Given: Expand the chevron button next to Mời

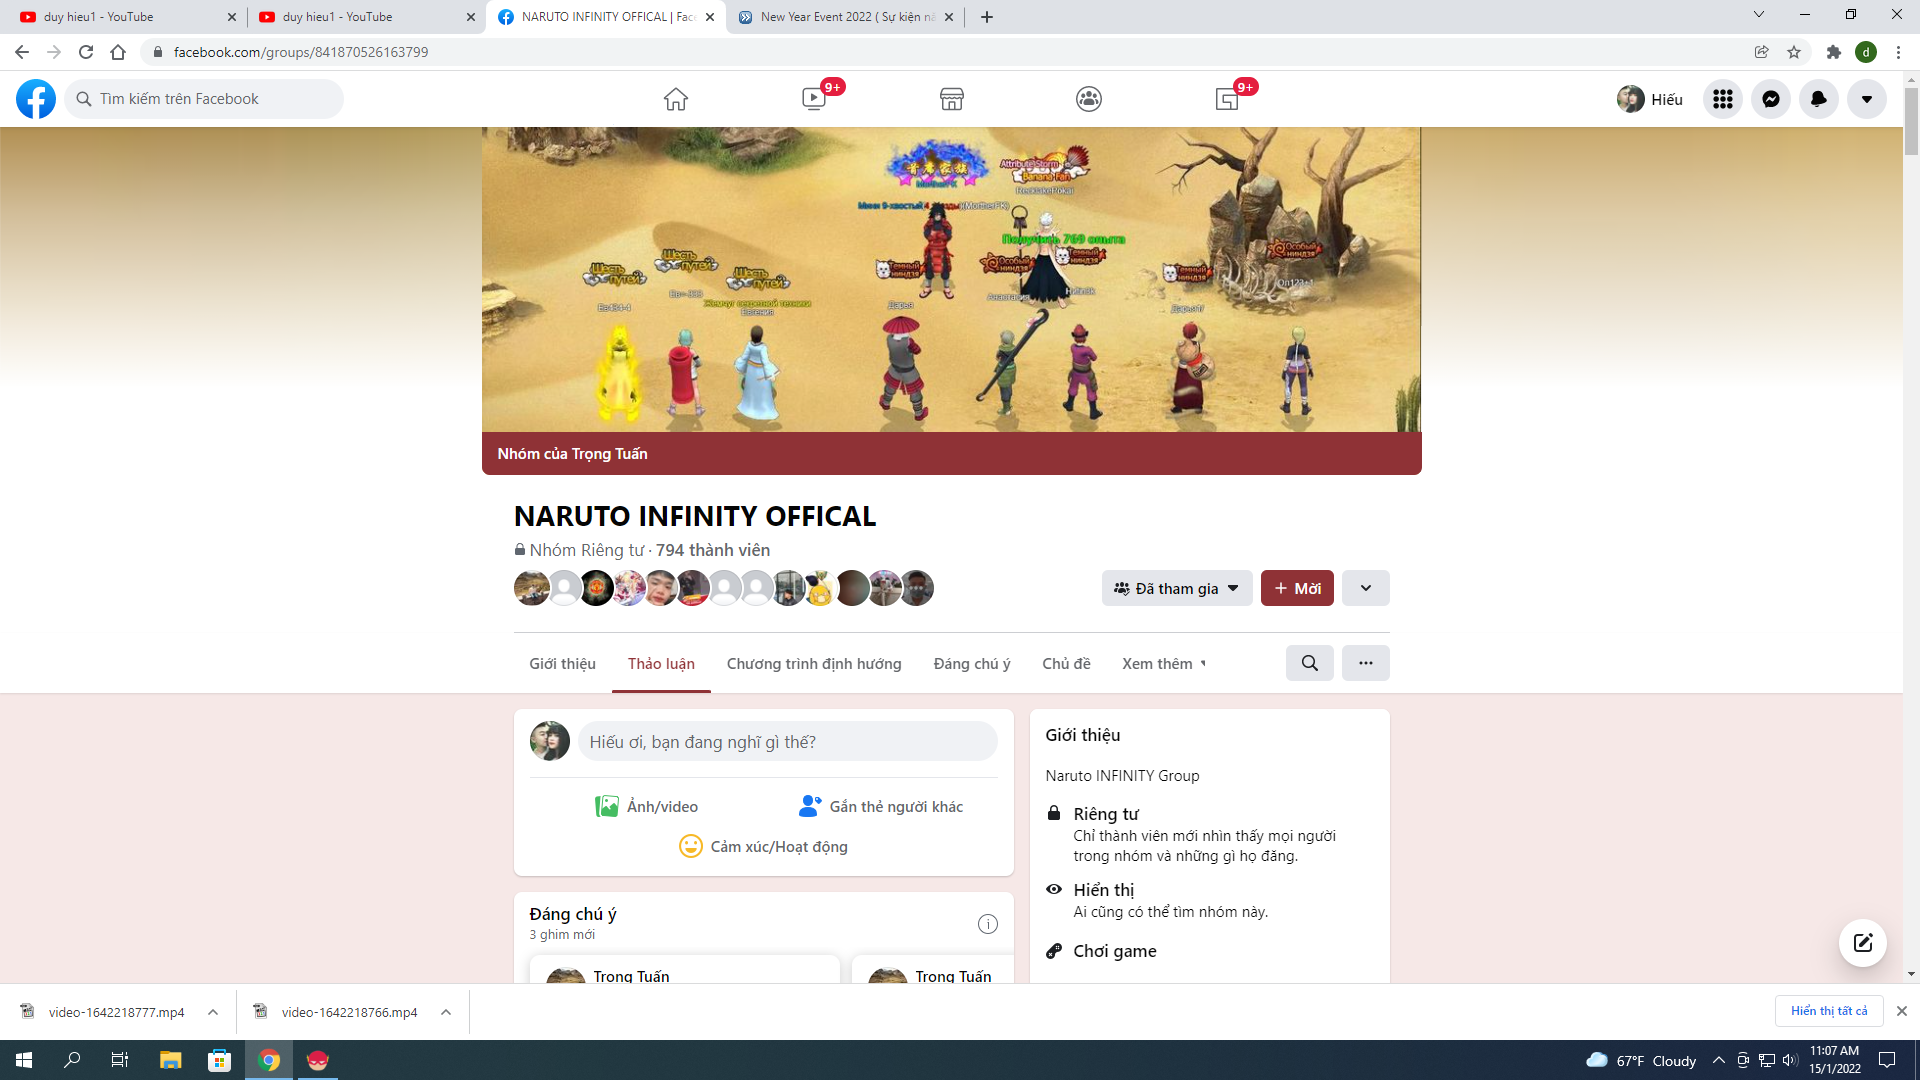Looking at the screenshot, I should point(1366,588).
